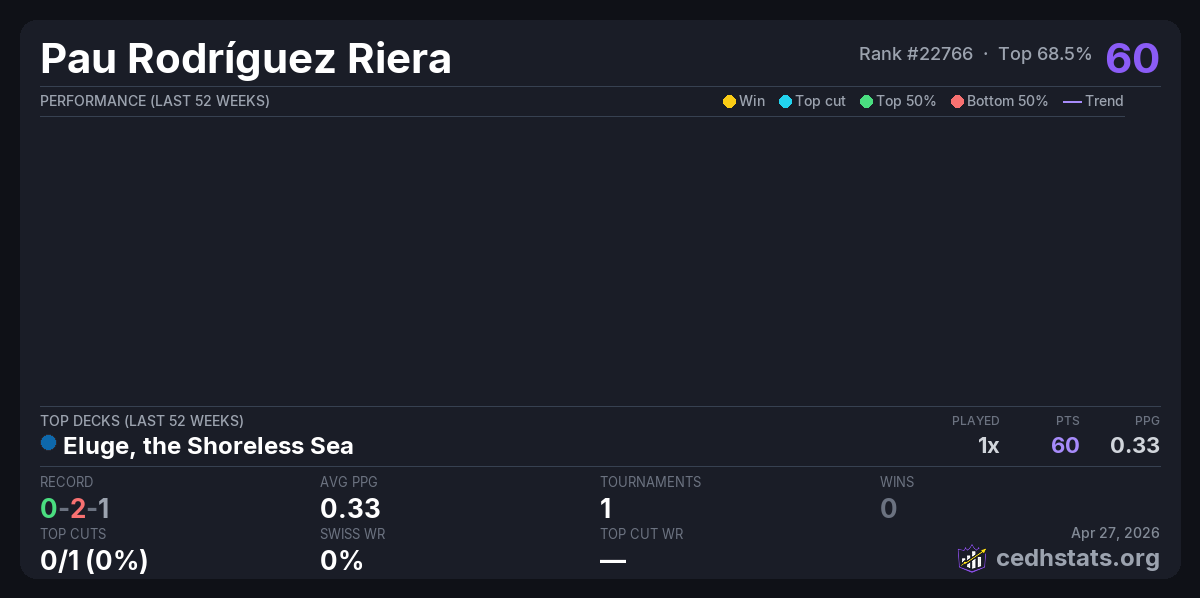This screenshot has width=1200, height=598.
Task: Open the cedhstats.org site link
Action: [1078, 558]
